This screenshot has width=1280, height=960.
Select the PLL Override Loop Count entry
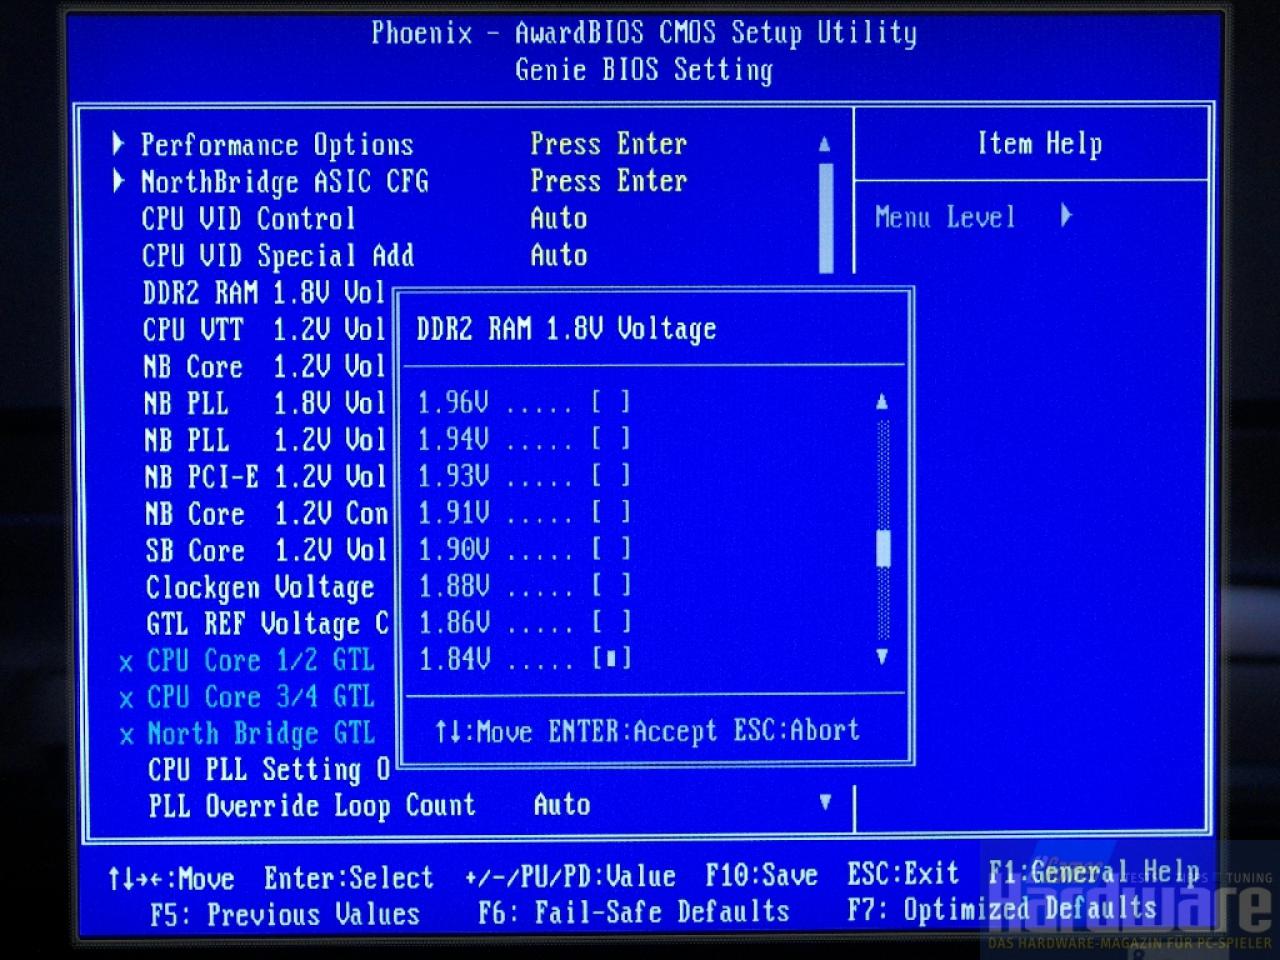tap(311, 806)
